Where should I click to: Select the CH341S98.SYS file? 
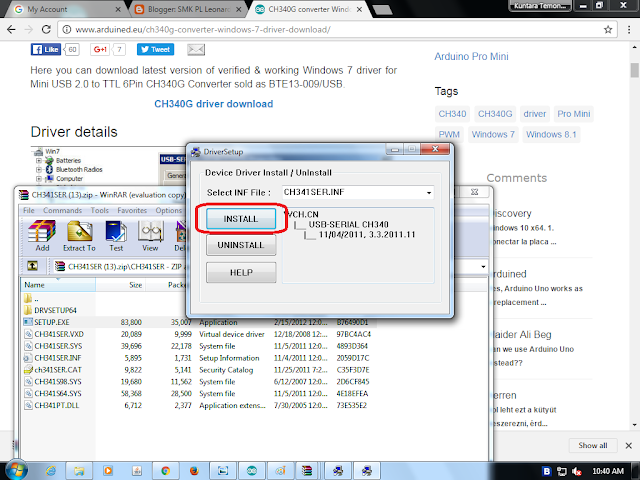point(53,382)
